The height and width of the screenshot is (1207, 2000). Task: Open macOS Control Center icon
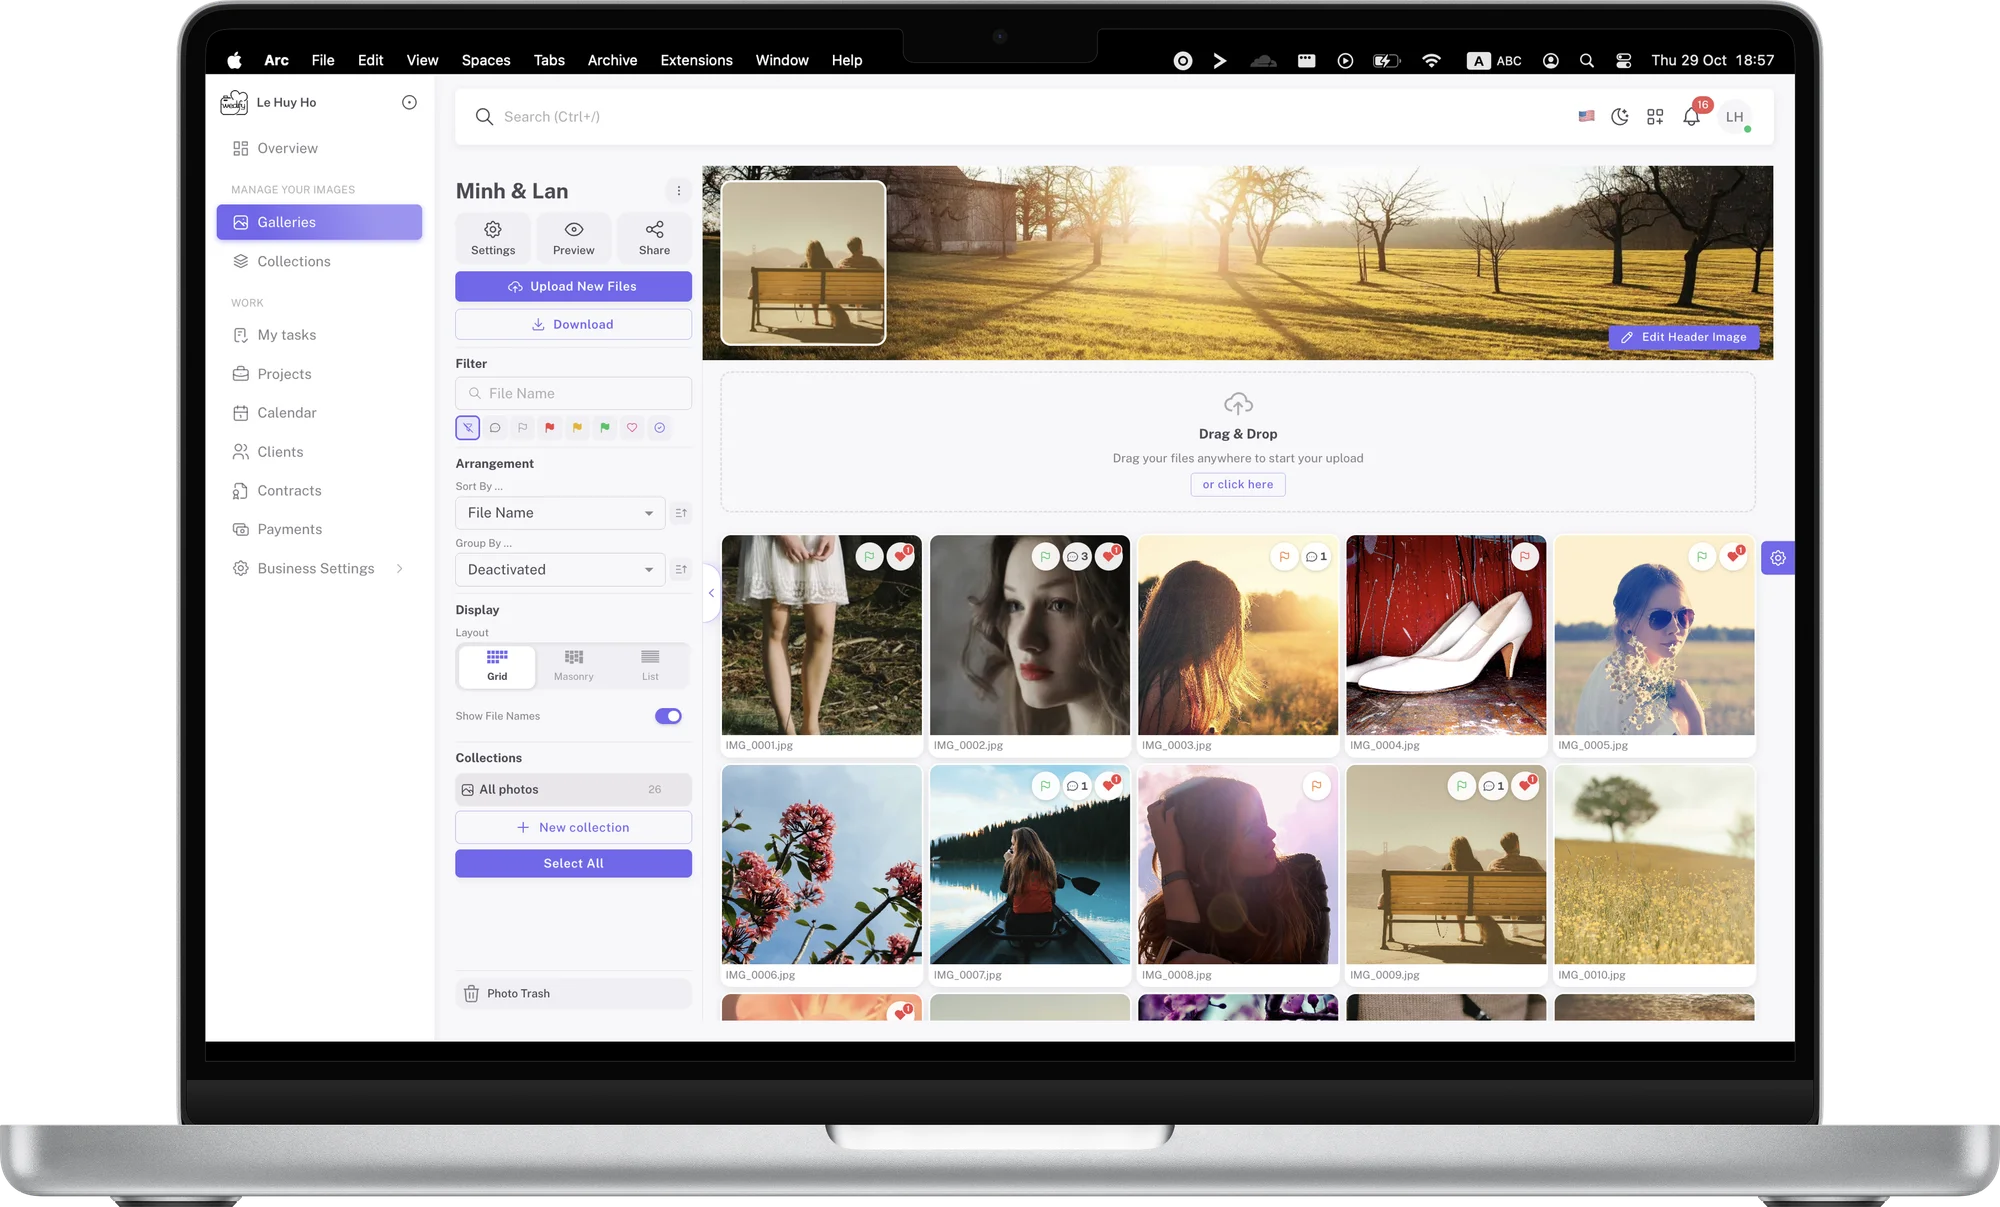pos(1623,60)
